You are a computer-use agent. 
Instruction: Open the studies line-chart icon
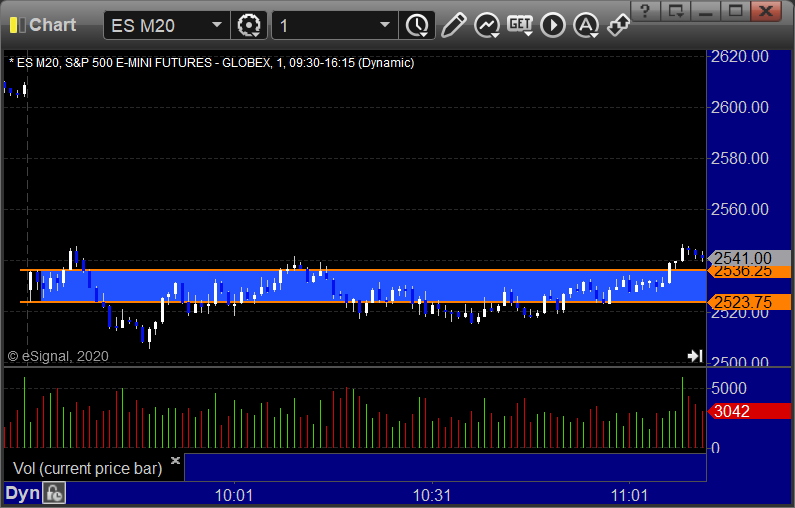[x=487, y=25]
